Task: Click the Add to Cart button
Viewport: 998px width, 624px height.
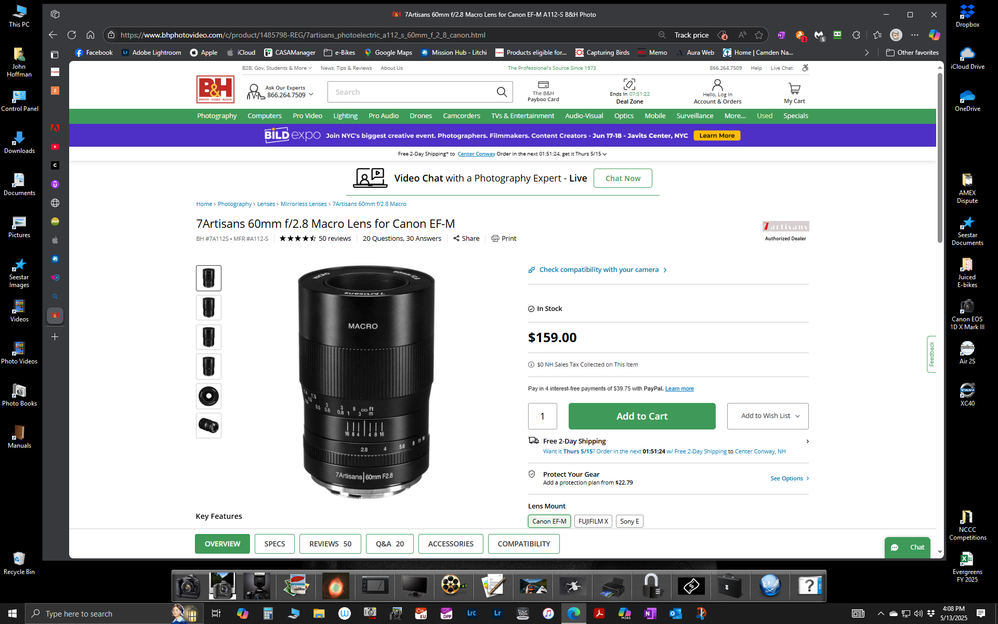Action: [642, 415]
